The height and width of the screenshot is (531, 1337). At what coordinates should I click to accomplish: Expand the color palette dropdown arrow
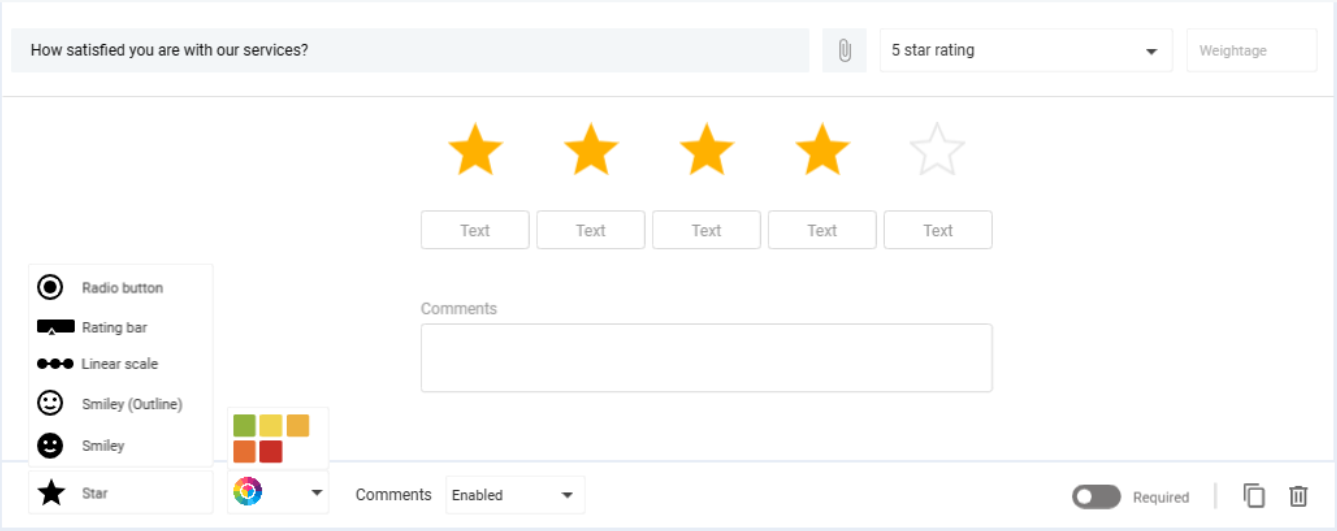coord(317,492)
